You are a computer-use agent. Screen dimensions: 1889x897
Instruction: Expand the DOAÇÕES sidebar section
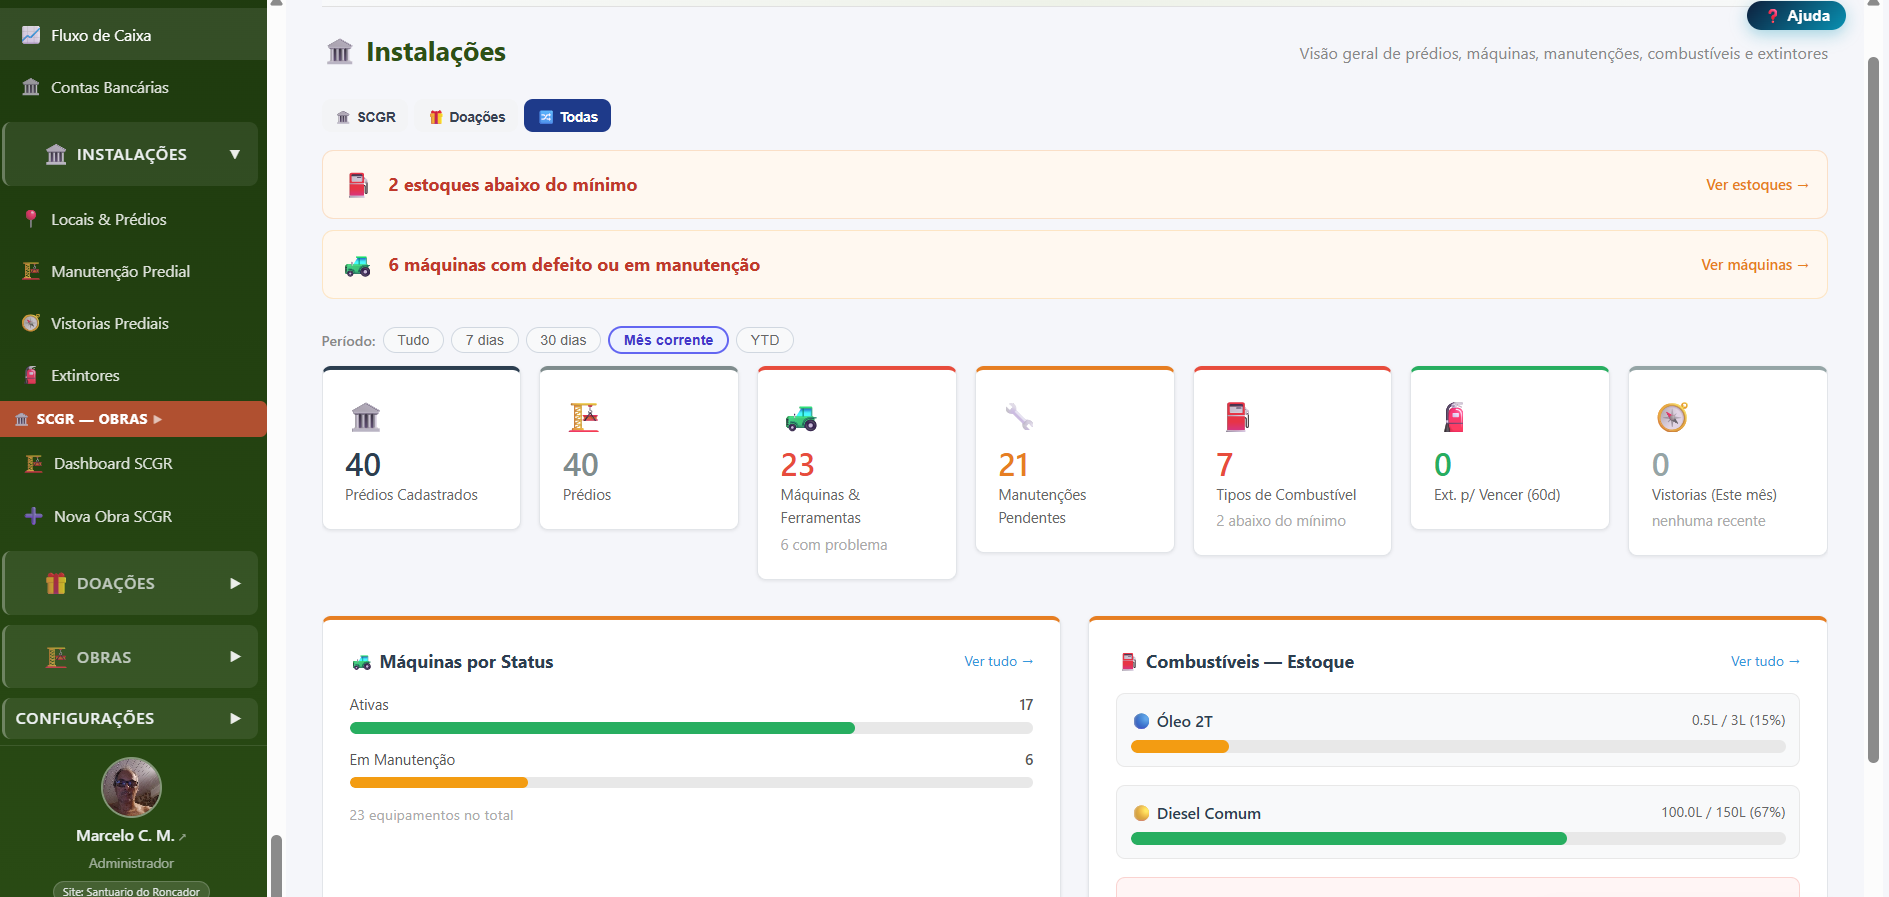130,583
